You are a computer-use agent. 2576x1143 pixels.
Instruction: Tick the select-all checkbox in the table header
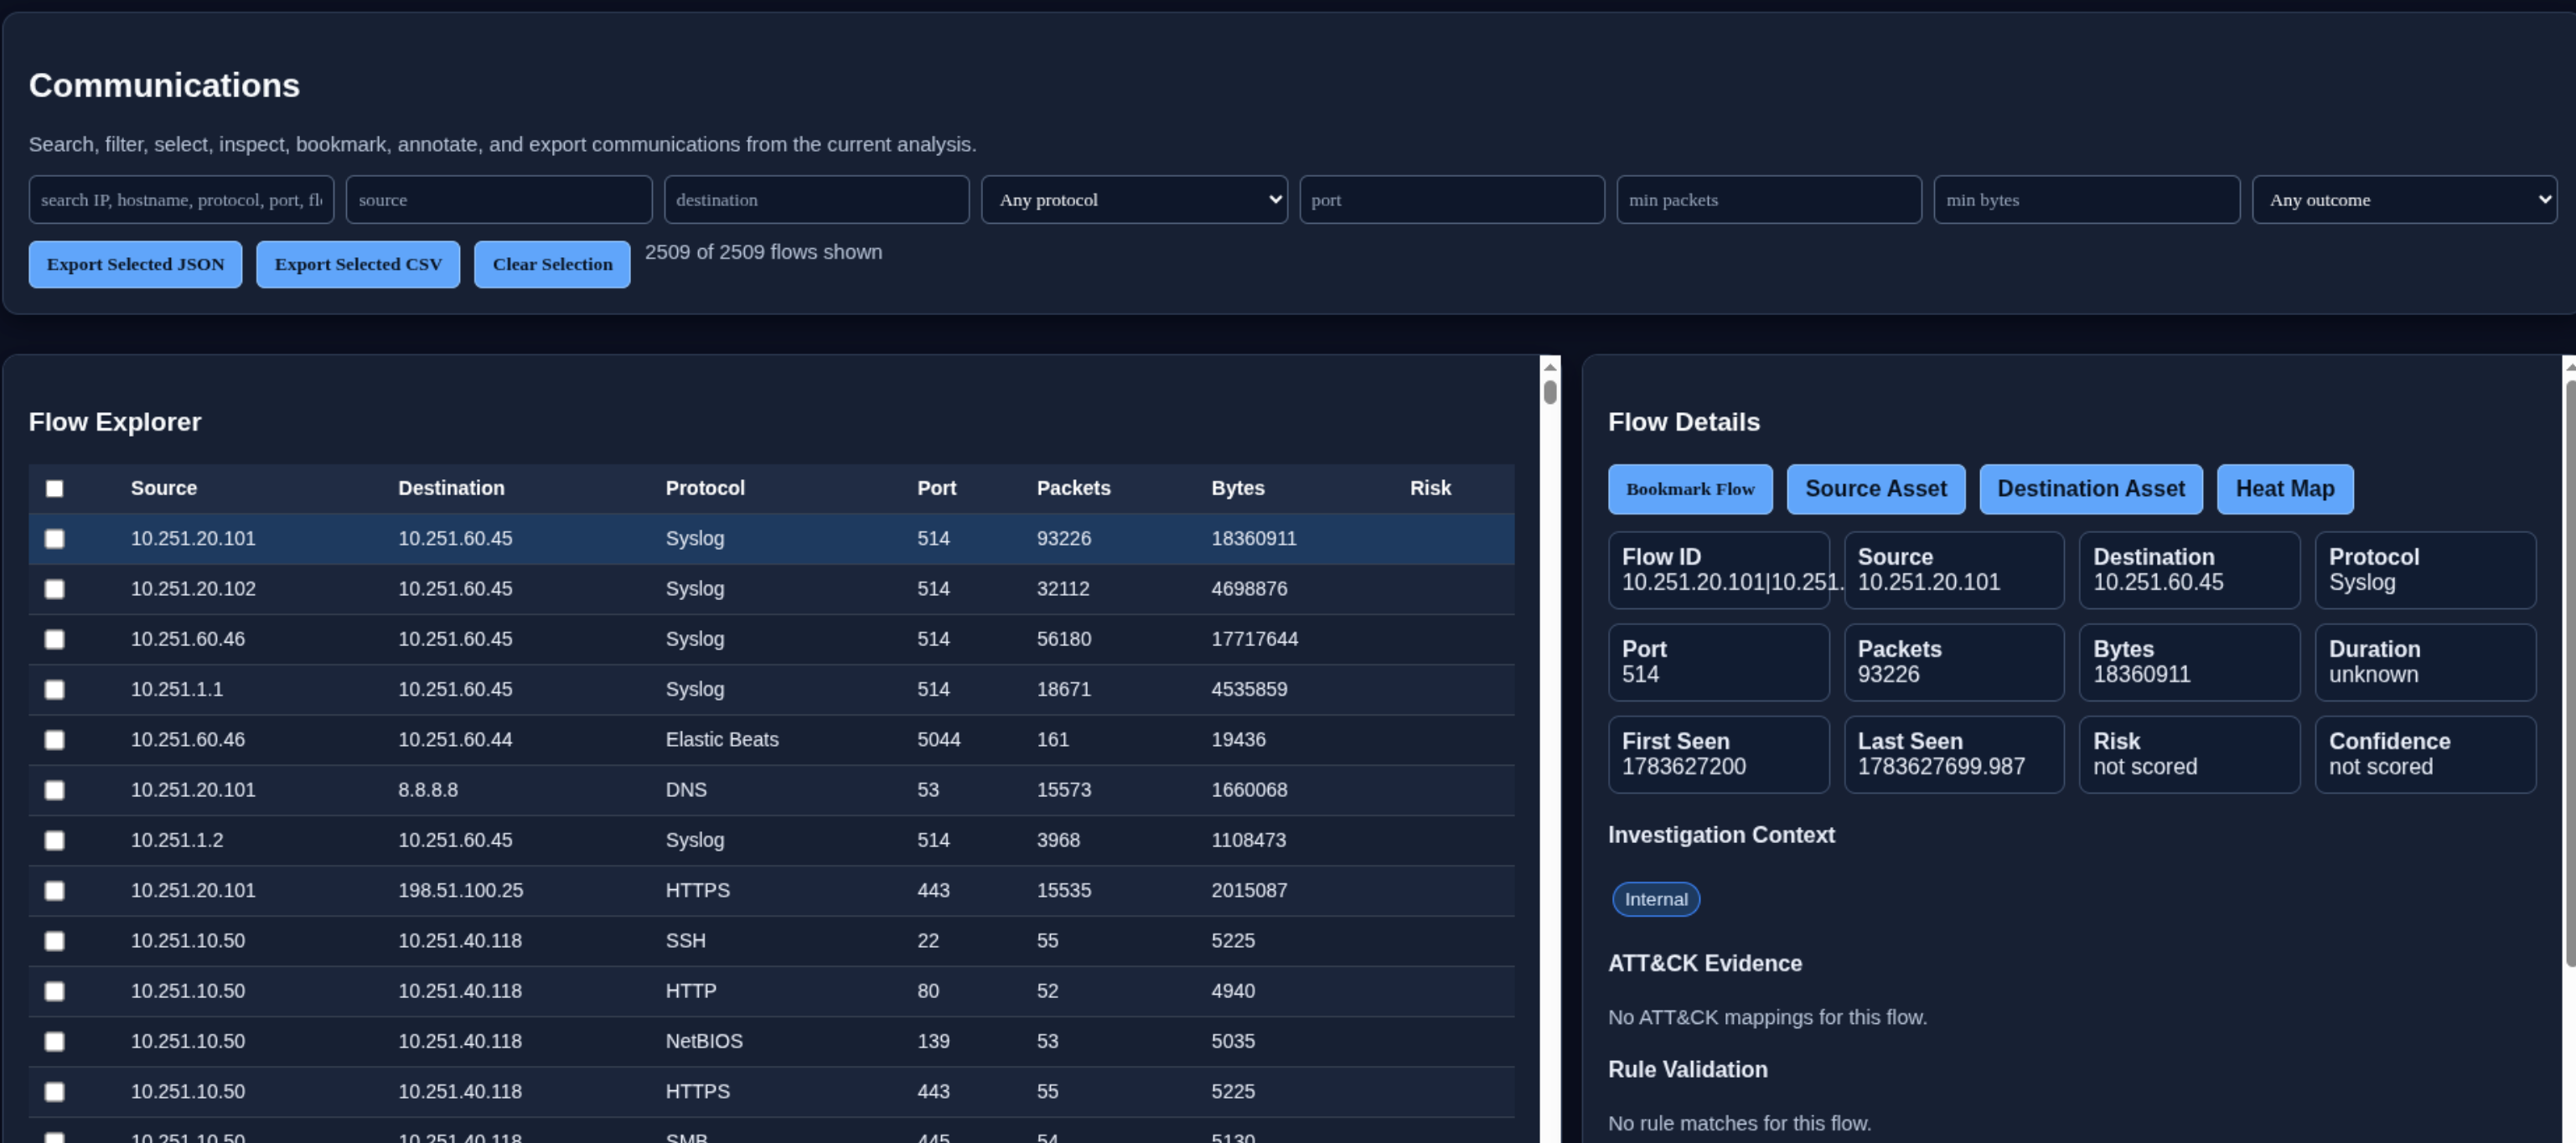tap(55, 488)
